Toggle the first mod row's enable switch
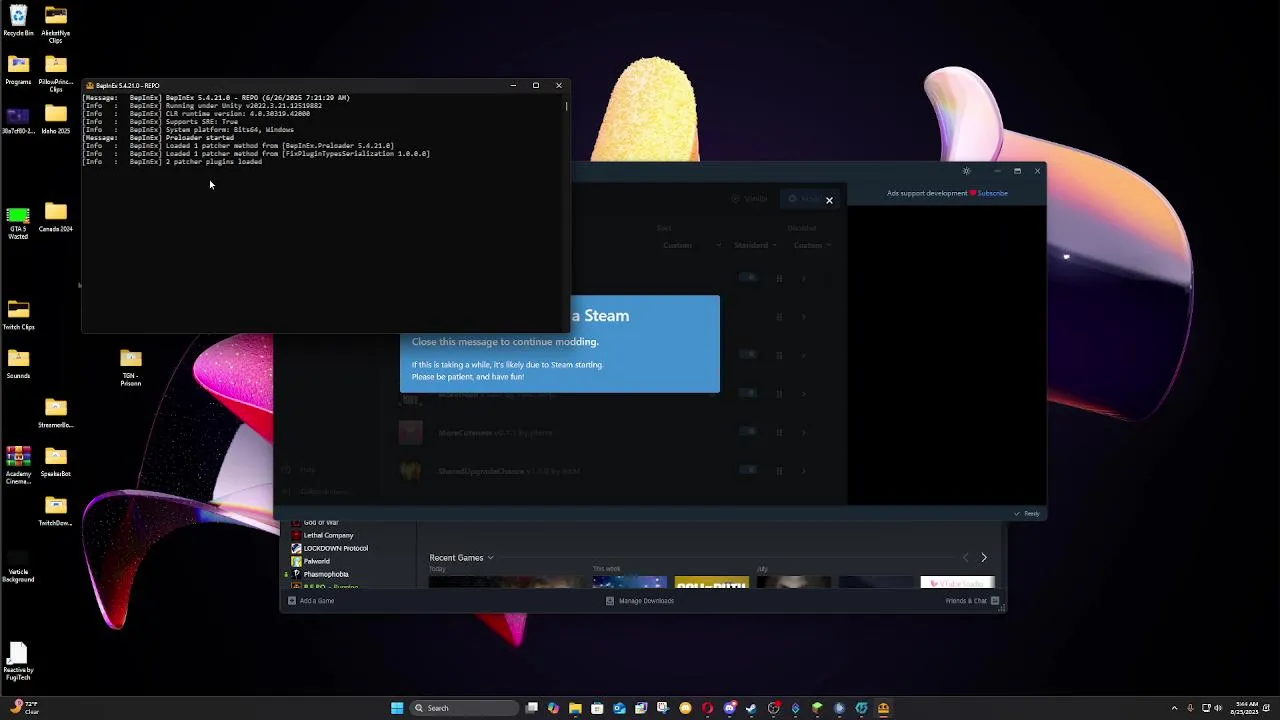The image size is (1280, 720). [748, 278]
